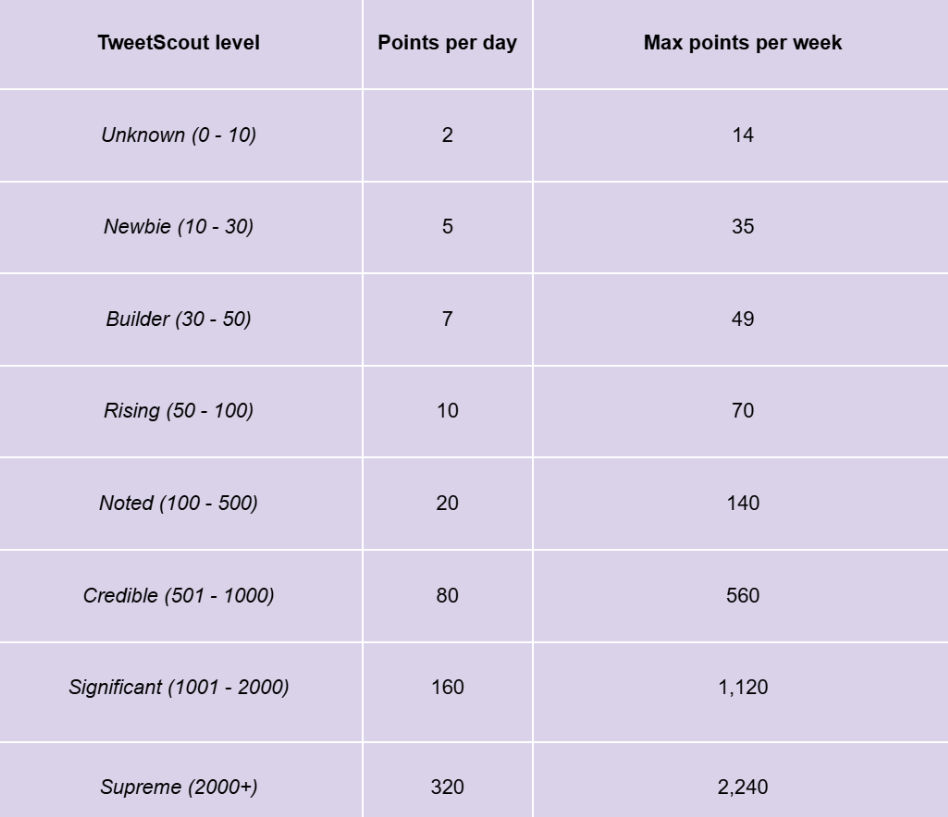
Task: Click the Max points per week header
Action: tap(742, 43)
